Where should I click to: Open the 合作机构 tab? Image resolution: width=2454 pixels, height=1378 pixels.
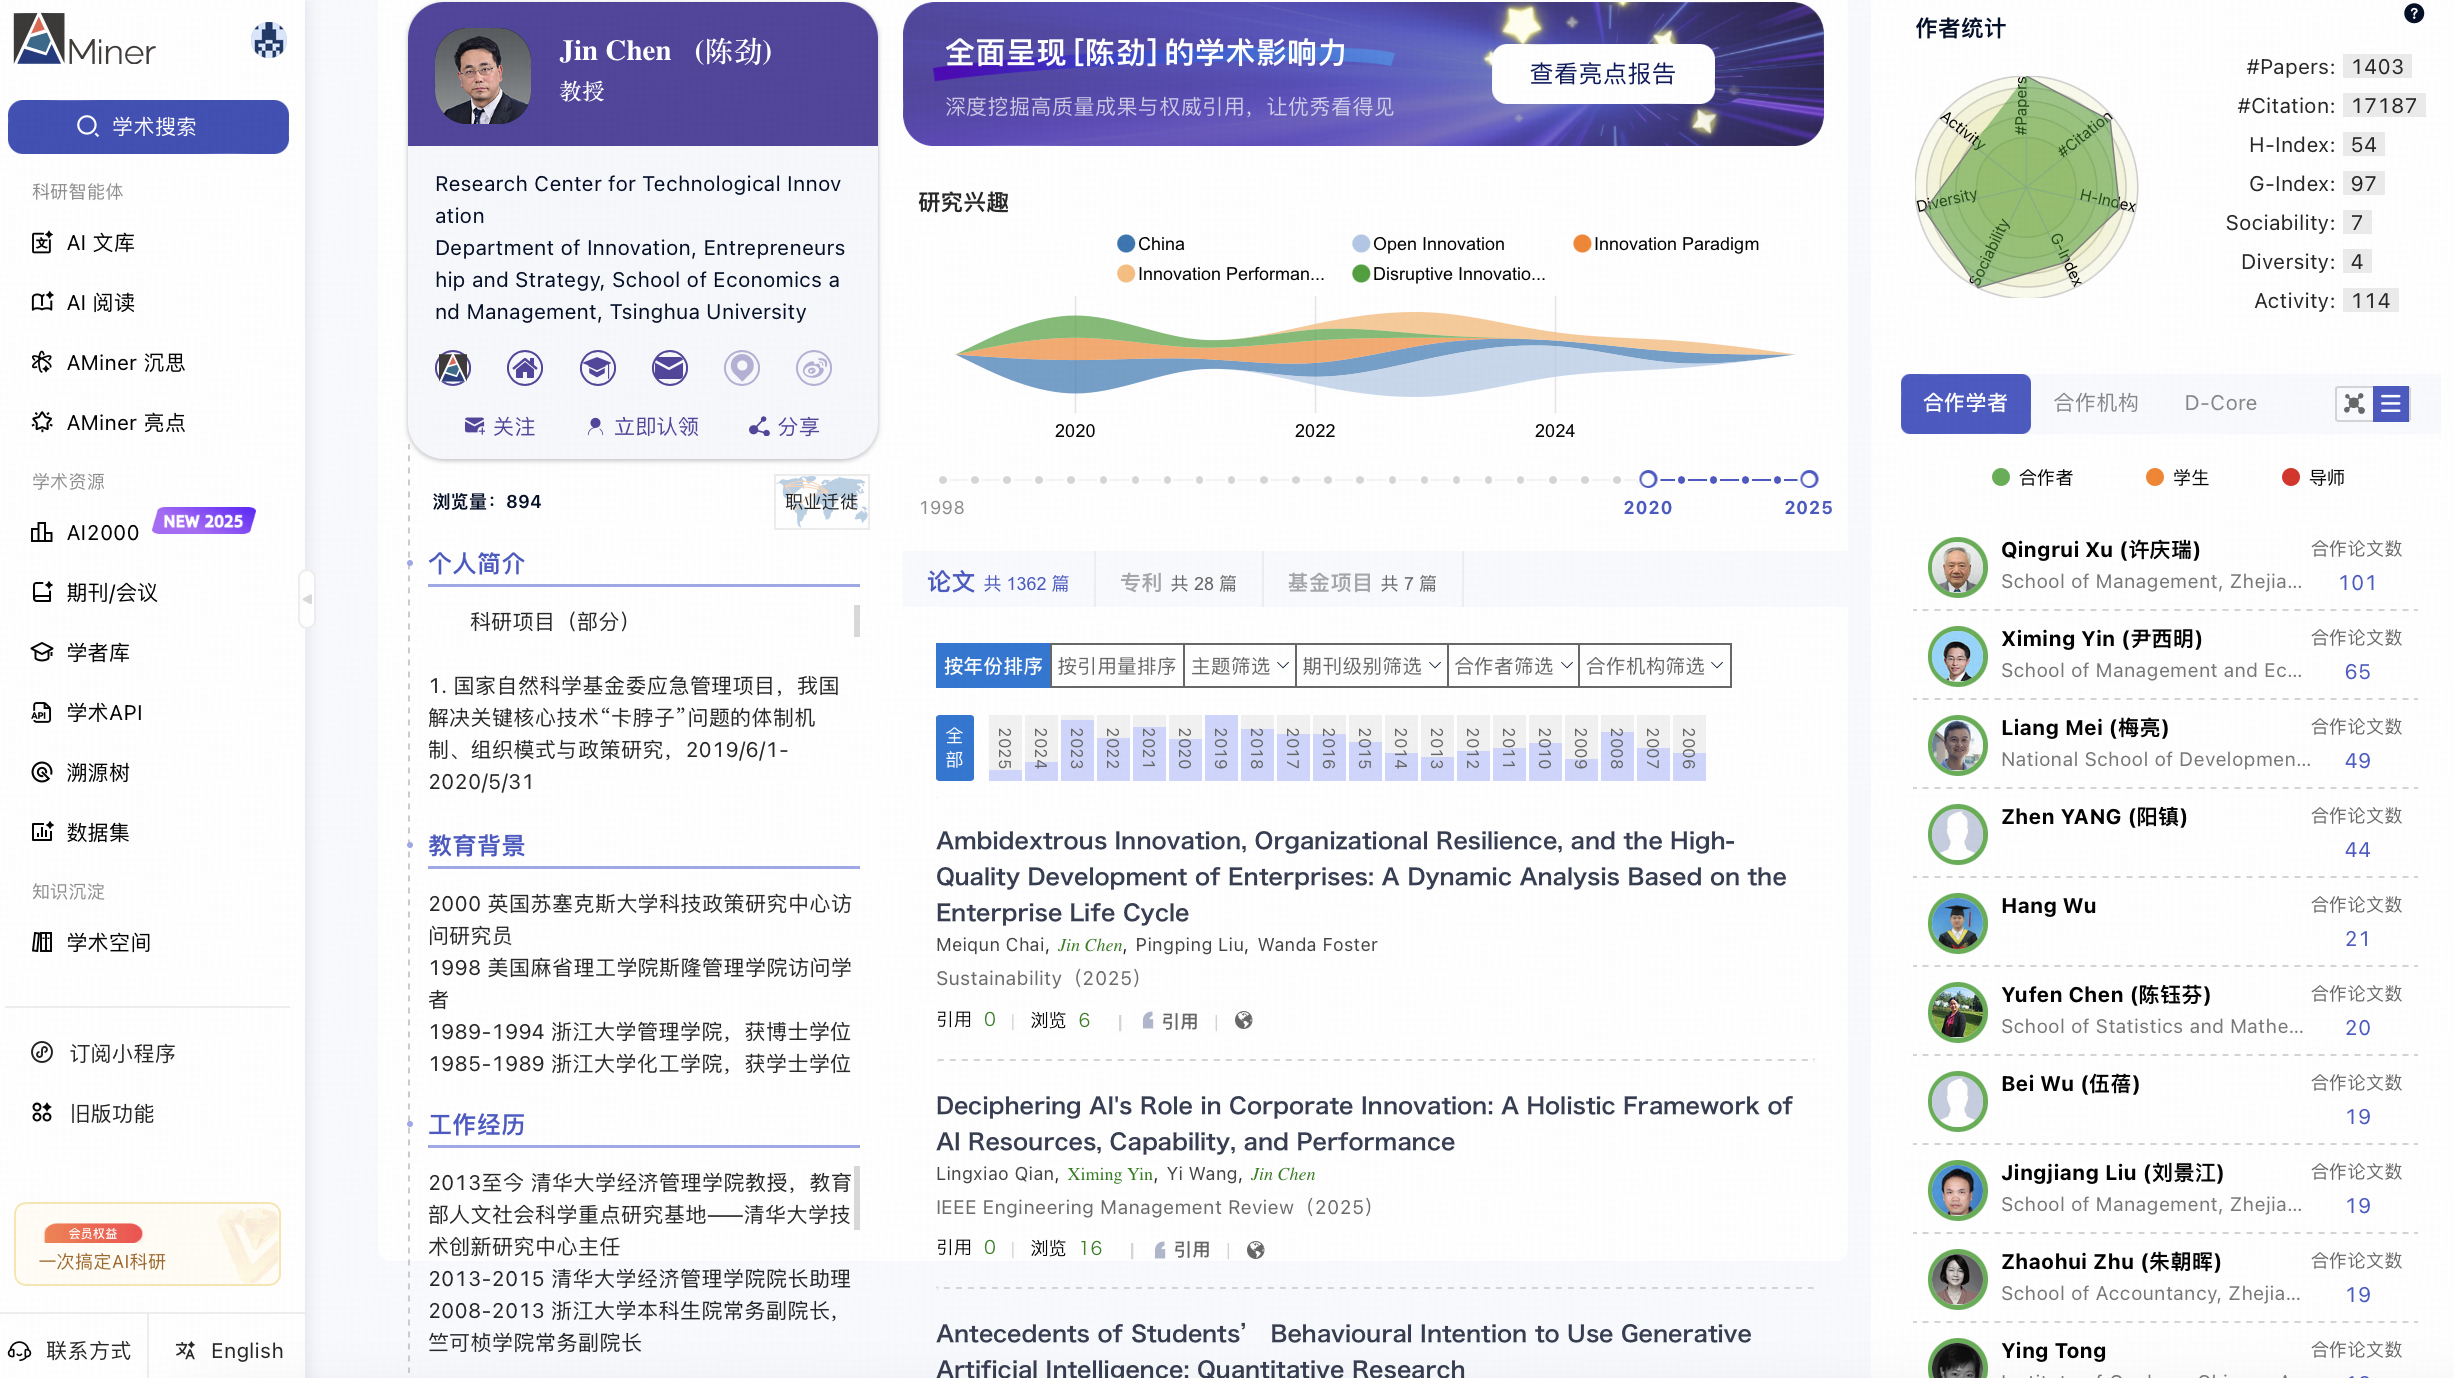[x=2095, y=403]
